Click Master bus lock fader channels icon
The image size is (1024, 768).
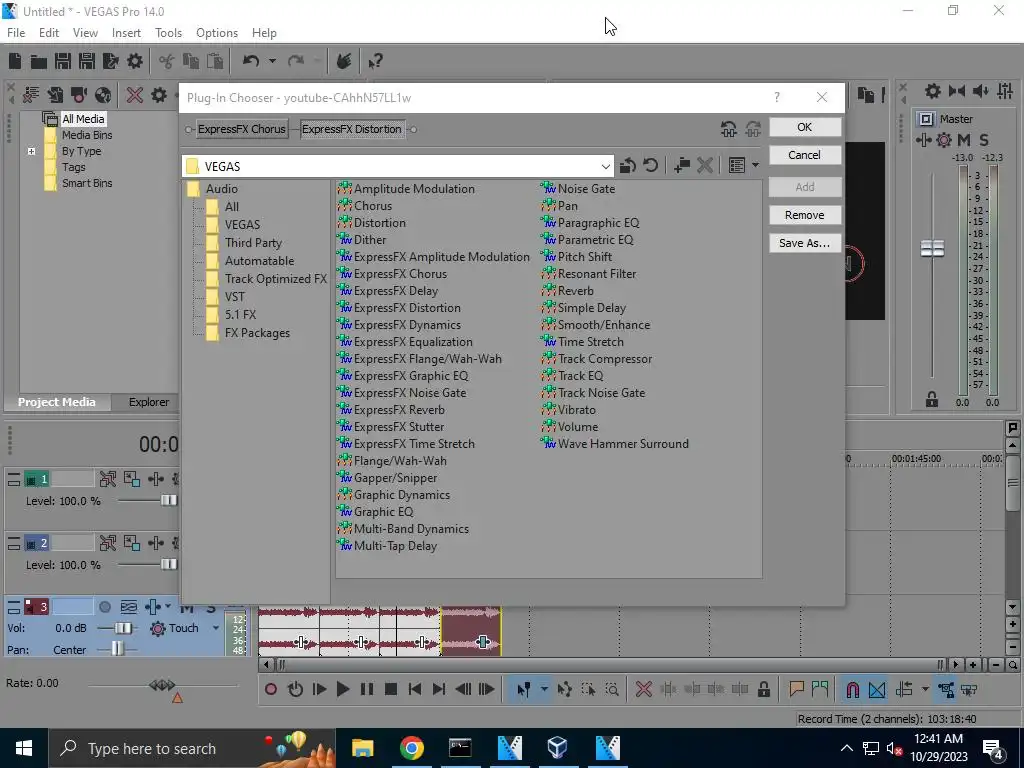[932, 400]
